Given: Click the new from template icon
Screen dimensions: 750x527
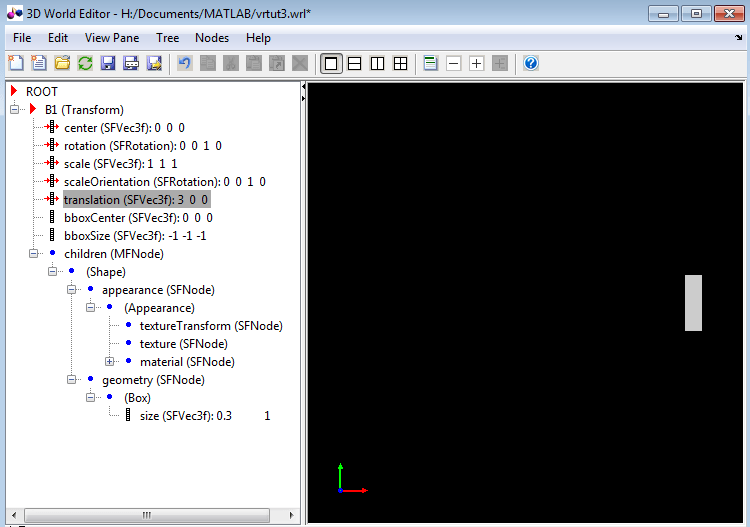Looking at the screenshot, I should [x=39, y=63].
